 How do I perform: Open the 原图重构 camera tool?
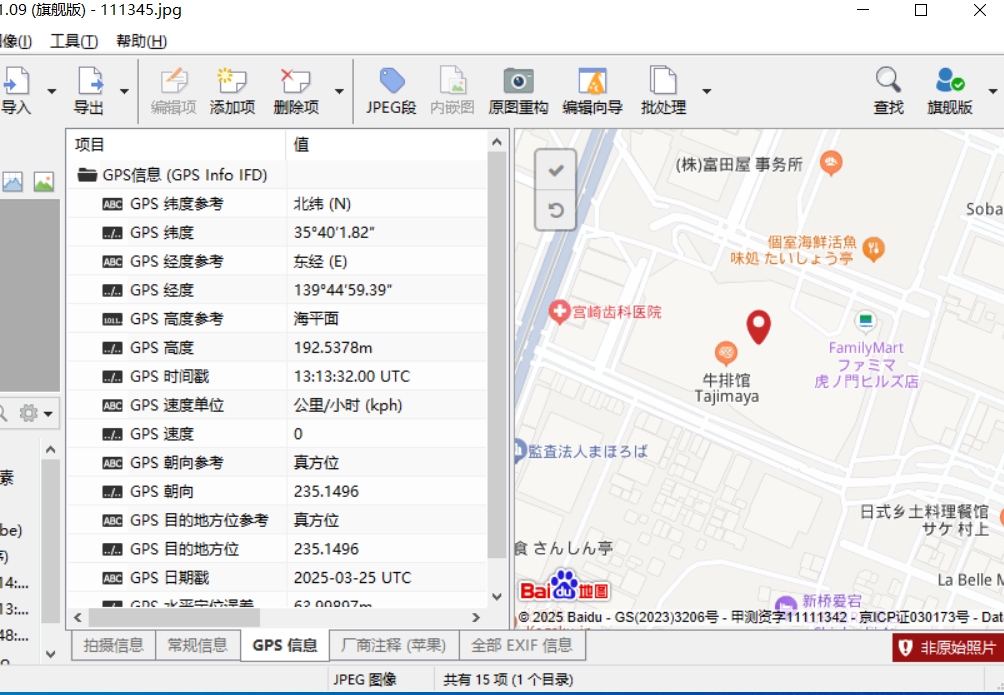pyautogui.click(x=518, y=82)
